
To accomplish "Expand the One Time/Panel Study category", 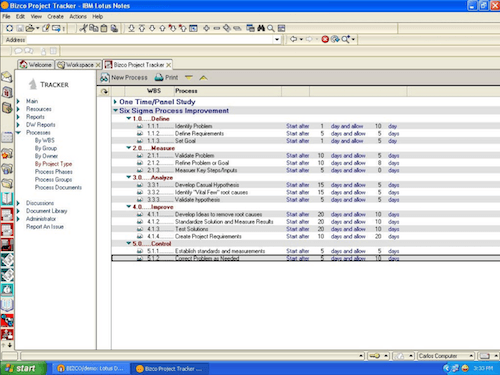I will click(x=115, y=102).
